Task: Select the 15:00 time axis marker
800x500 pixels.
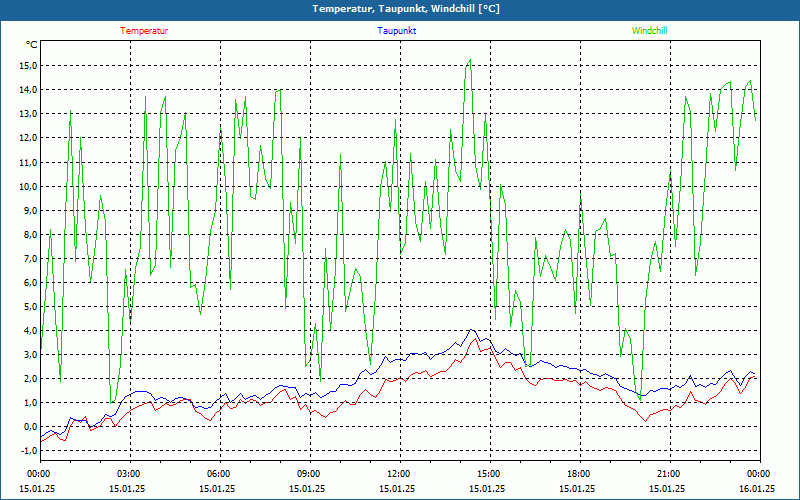Action: click(x=488, y=474)
